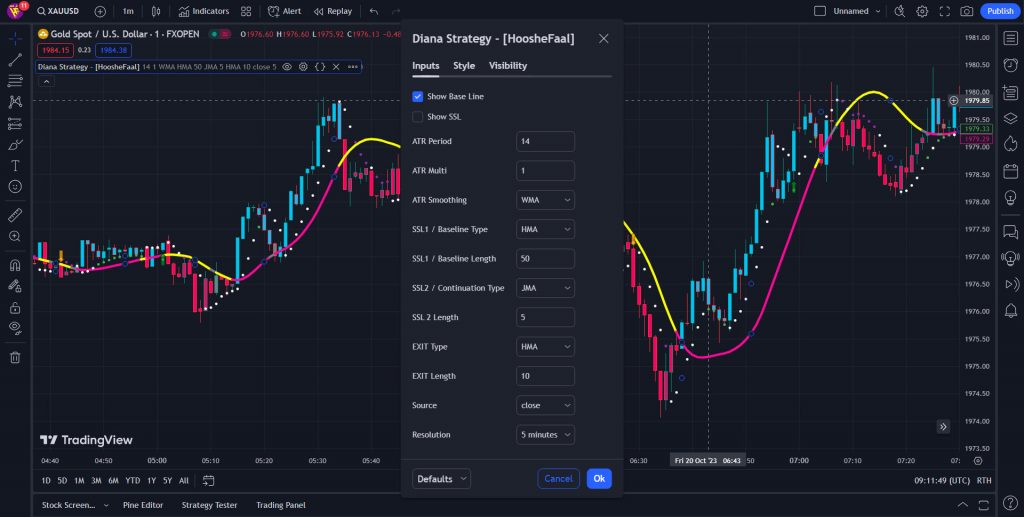This screenshot has height=517, width=1024.
Task: Switch to the Visibility tab
Action: coord(508,65)
